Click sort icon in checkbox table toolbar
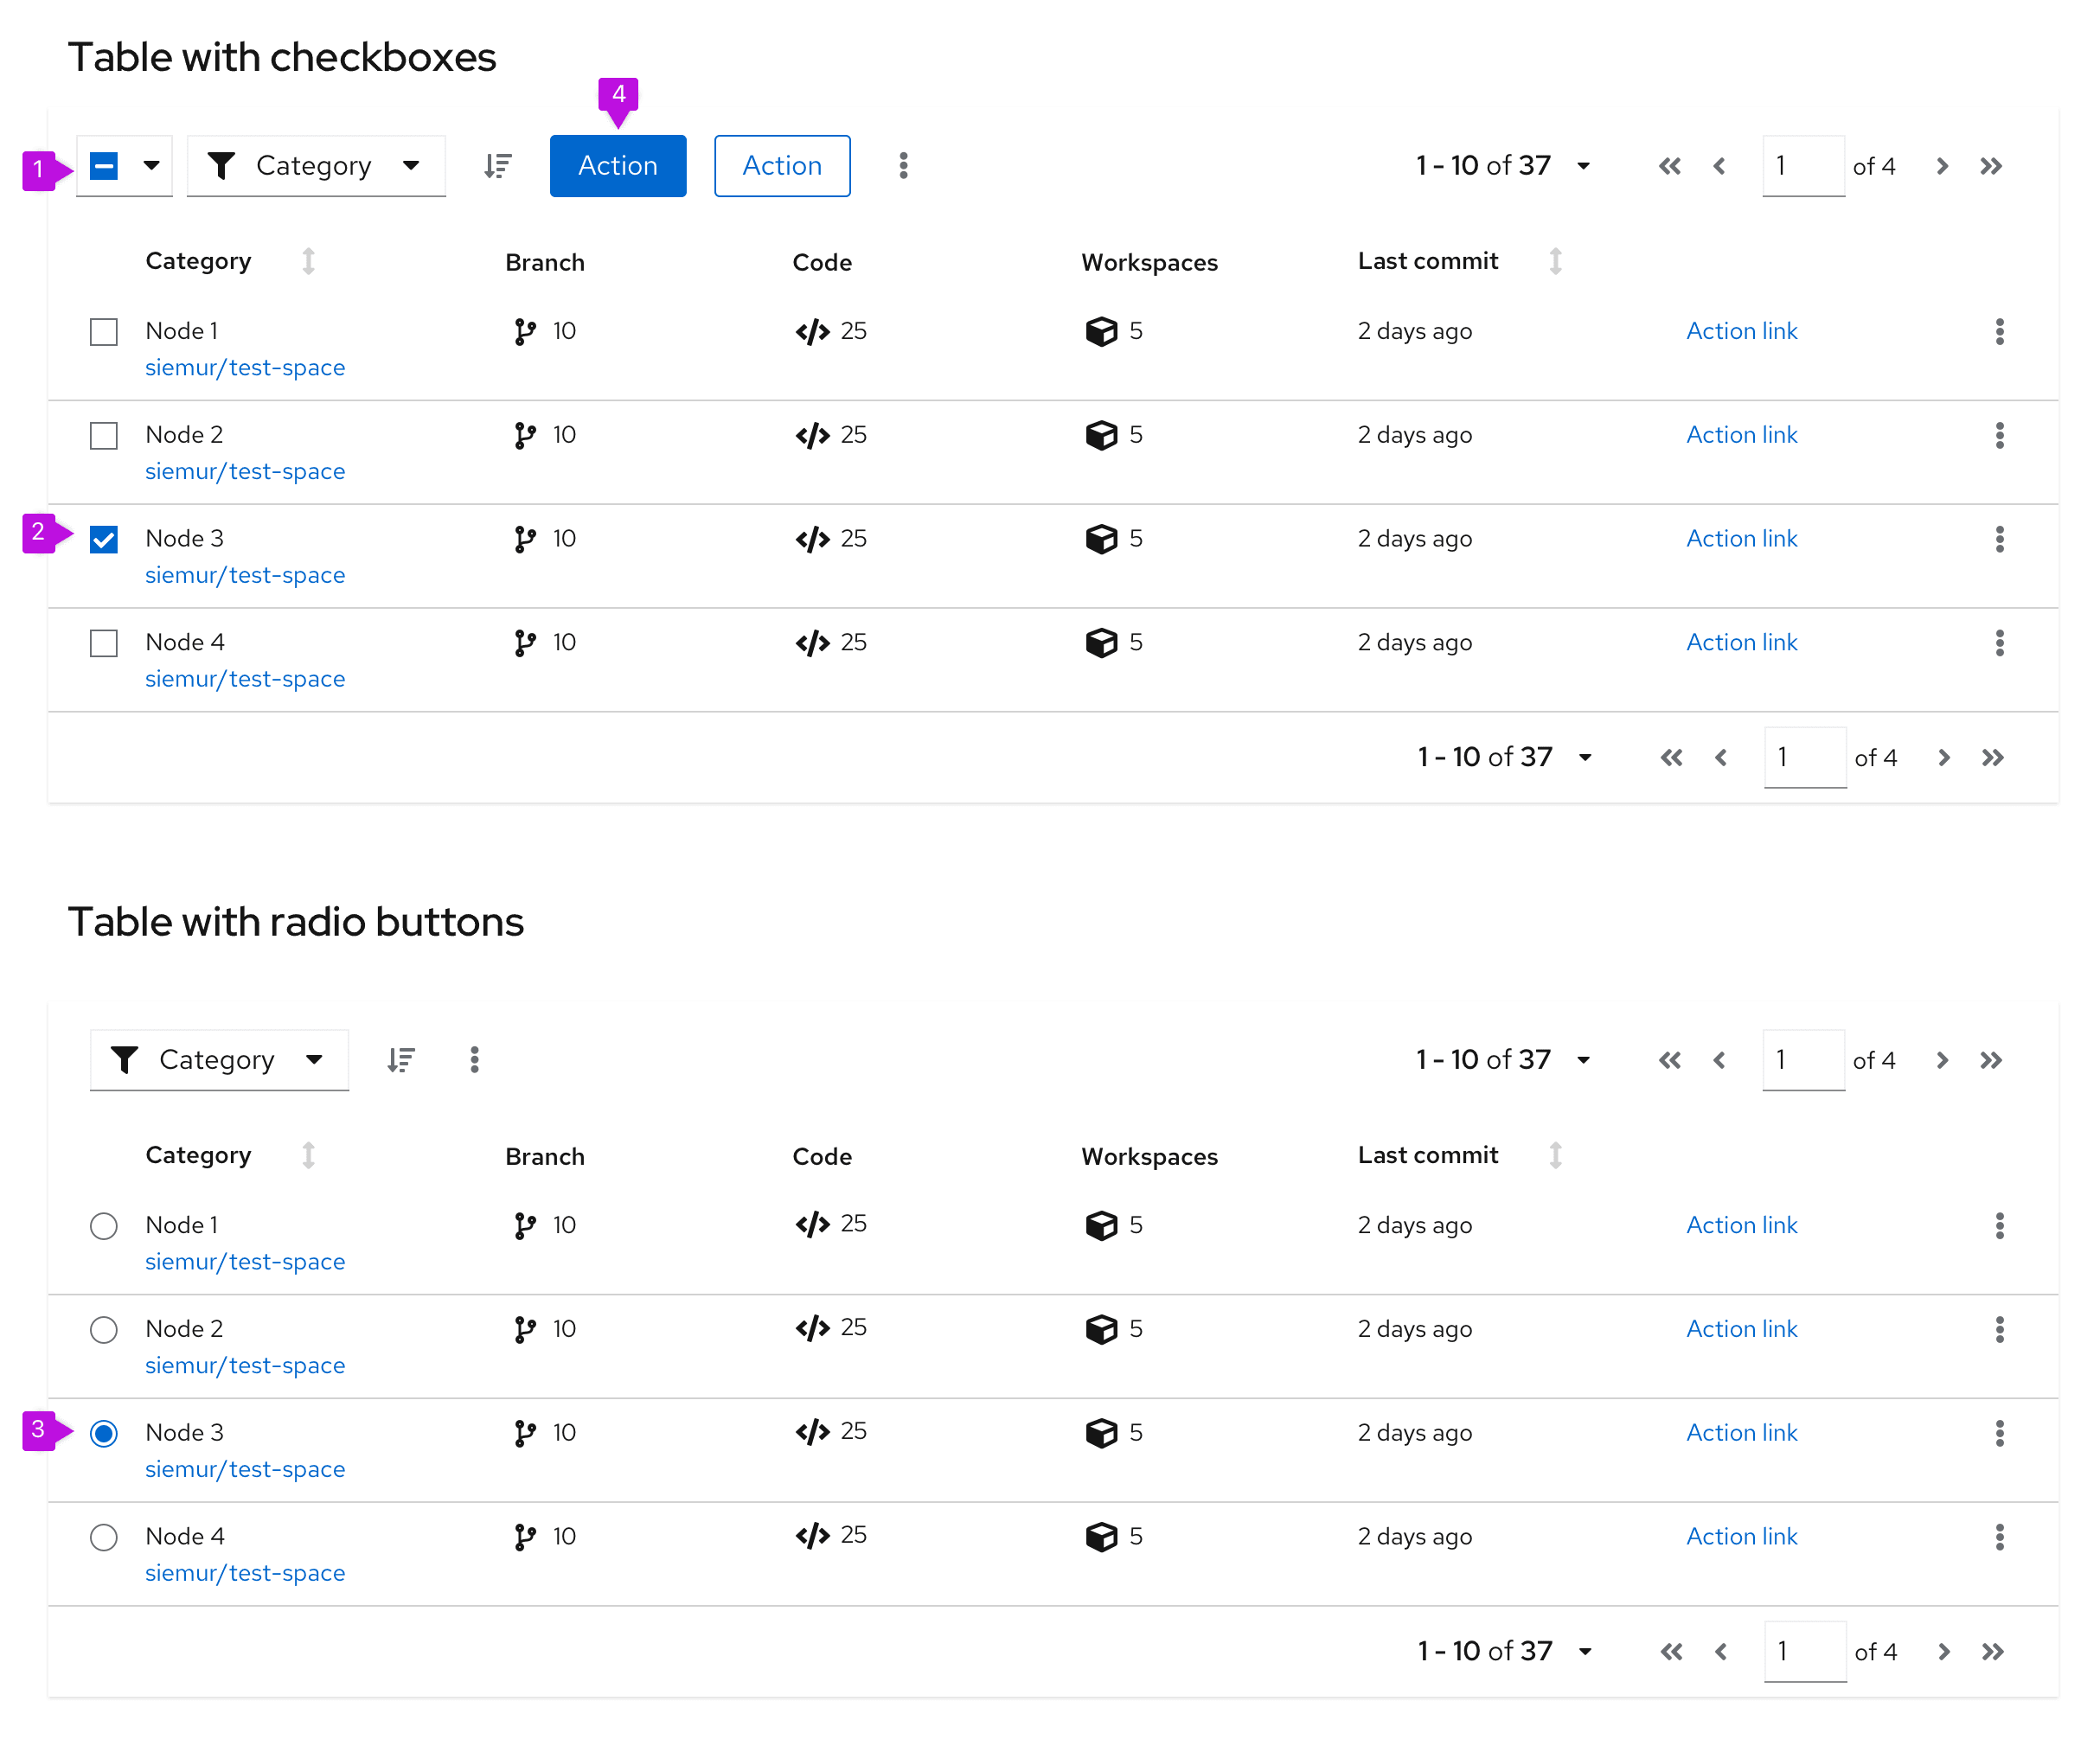Image resolution: width=2100 pixels, height=1752 pixels. click(x=497, y=166)
